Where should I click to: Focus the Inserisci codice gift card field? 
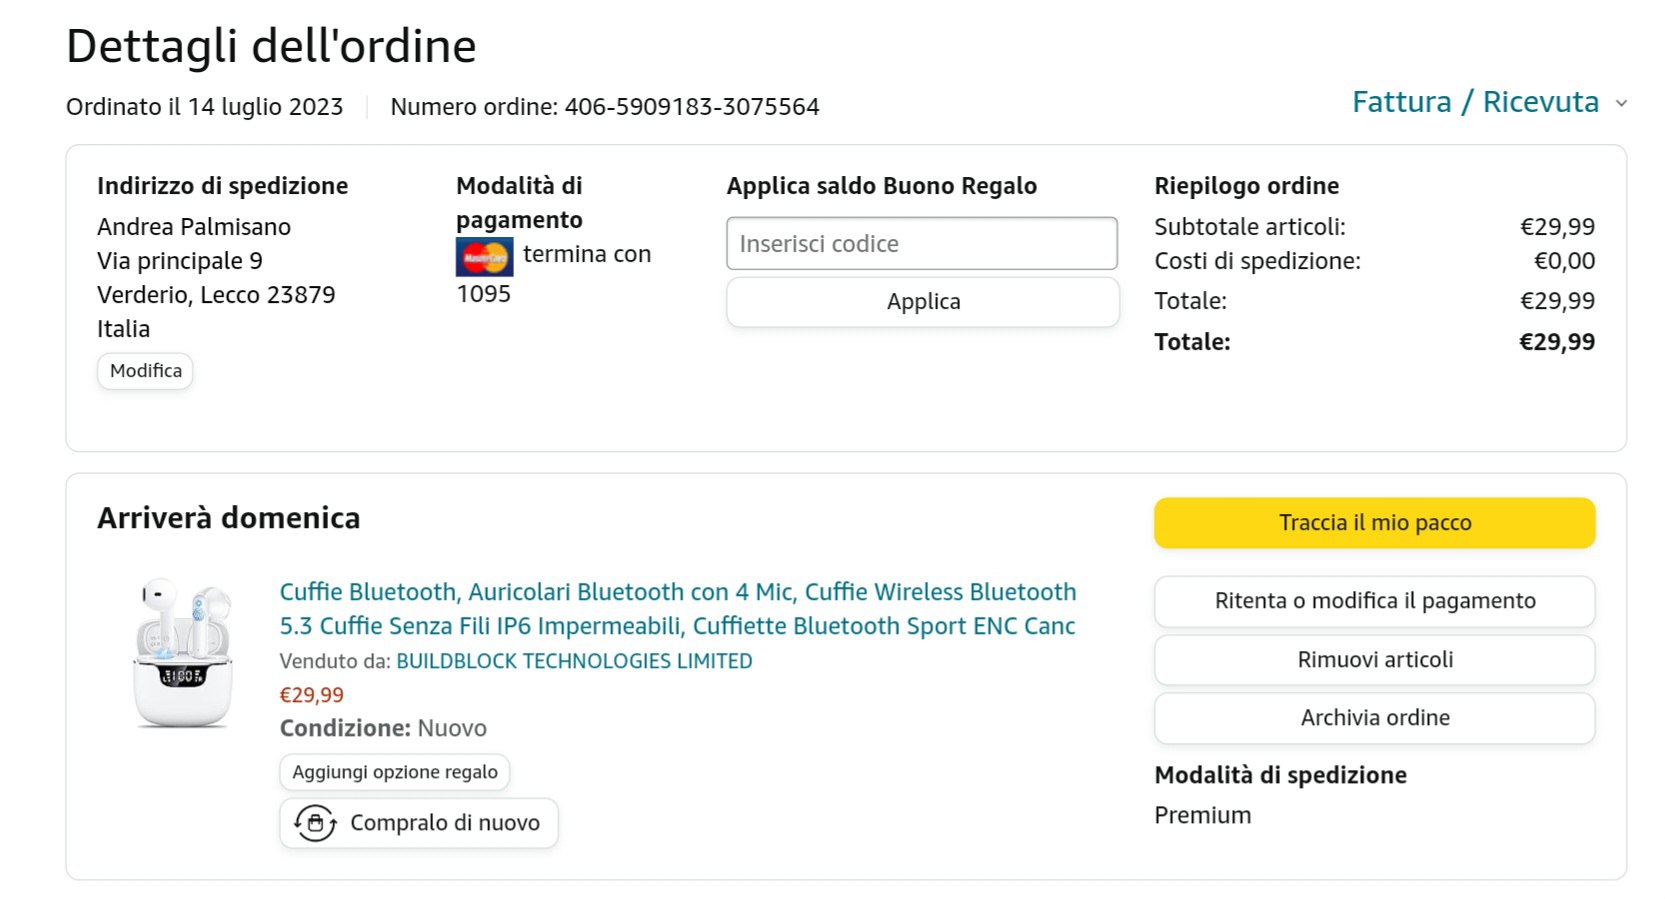pyautogui.click(x=921, y=243)
